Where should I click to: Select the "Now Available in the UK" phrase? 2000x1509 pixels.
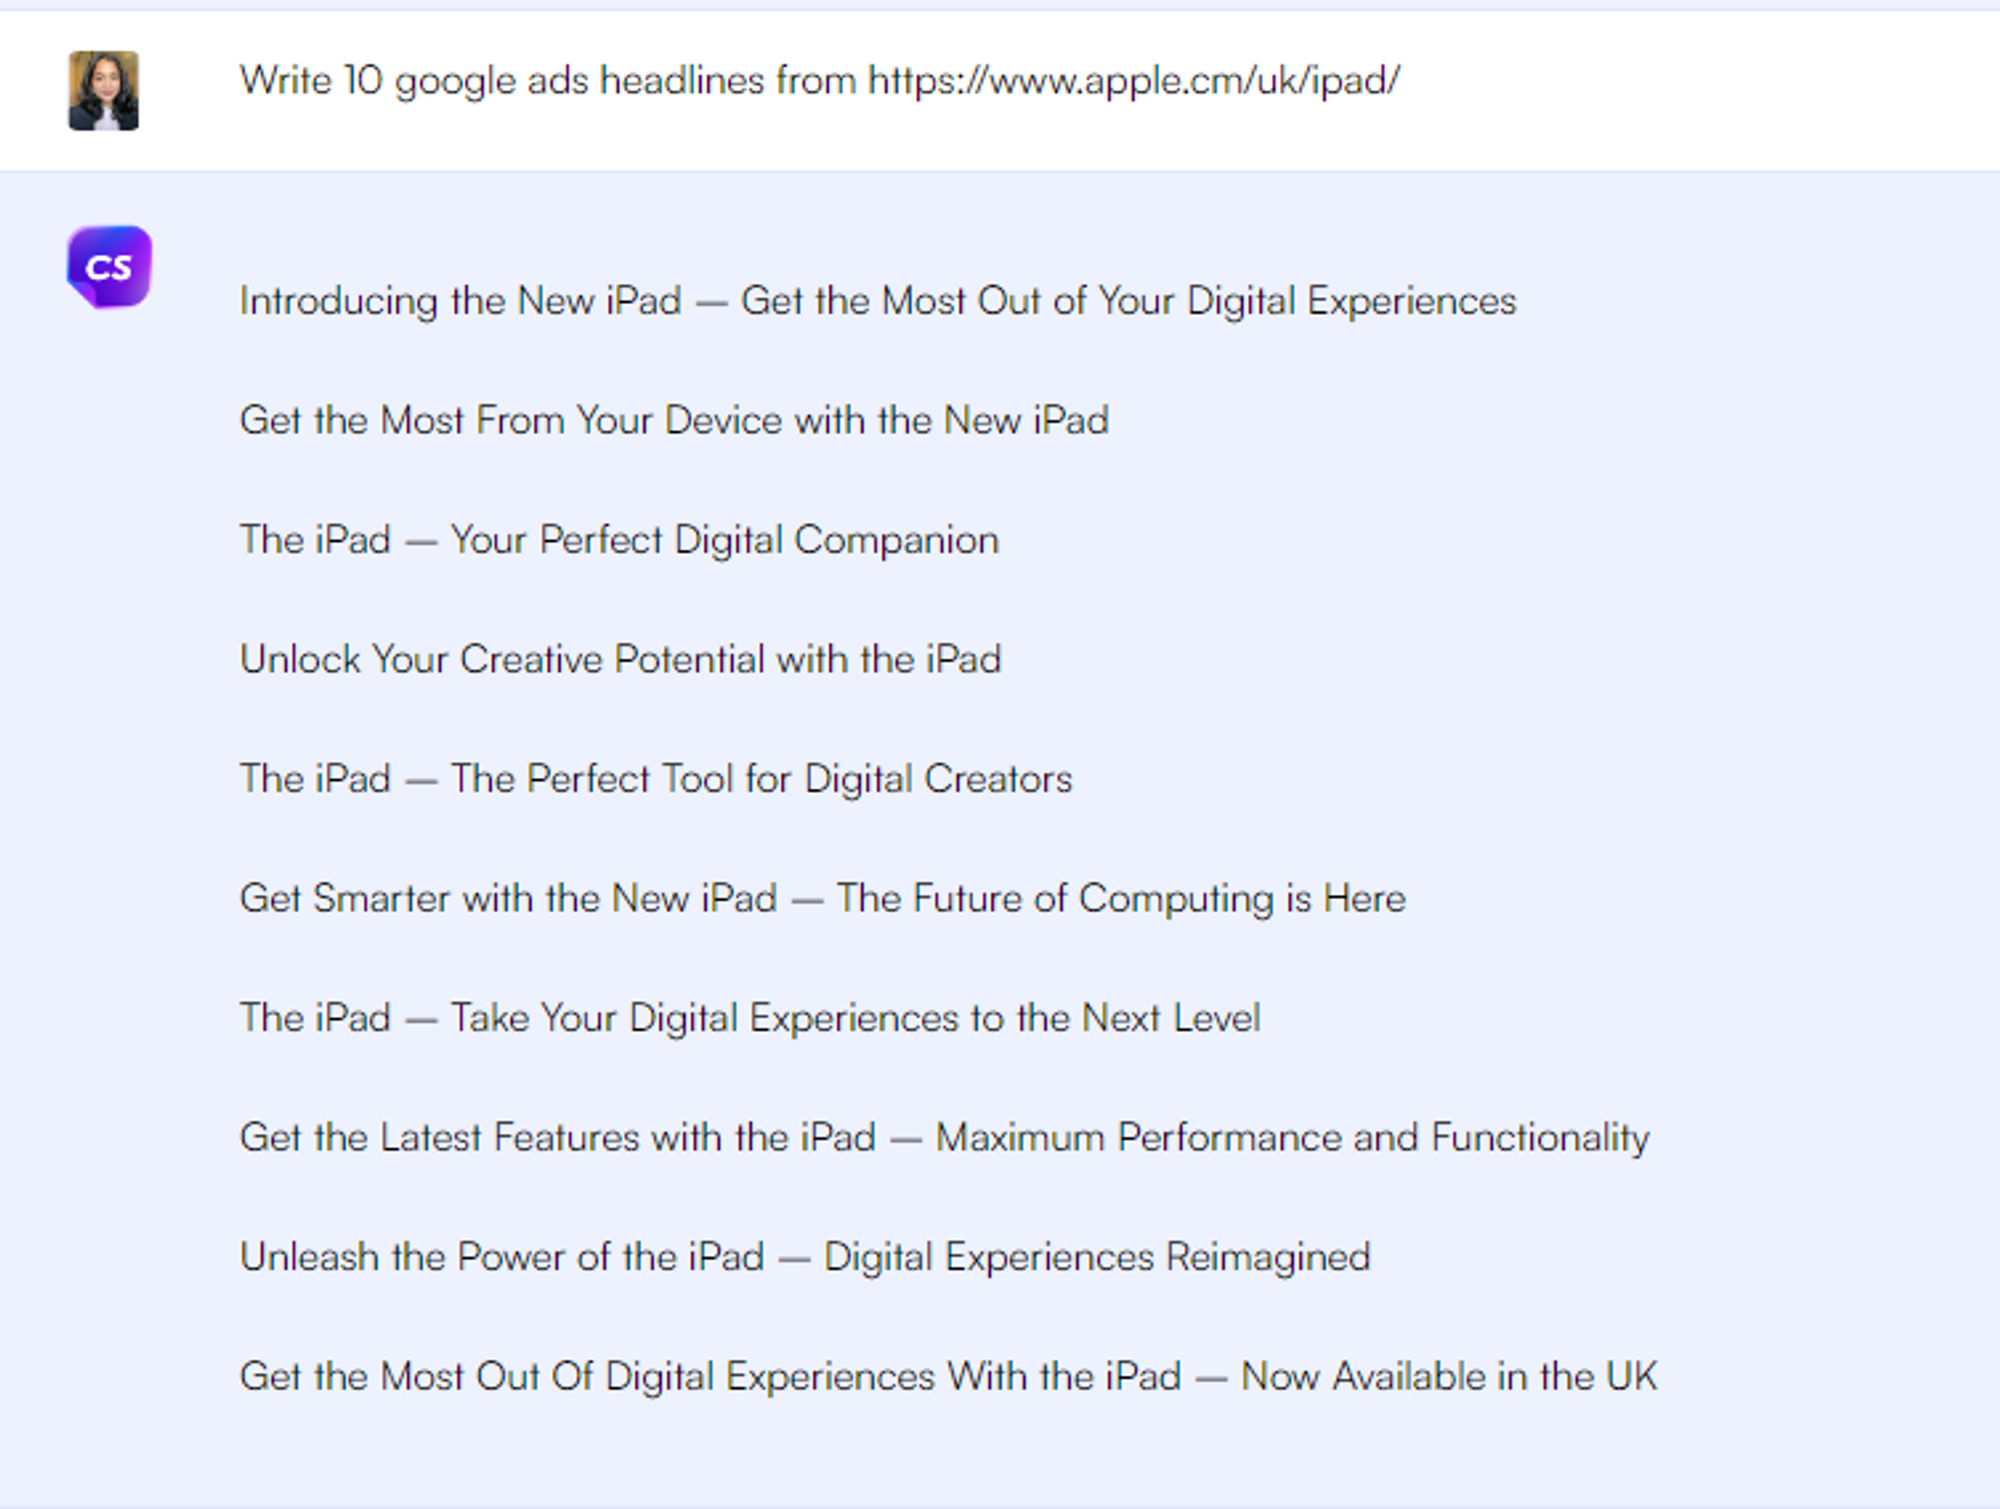click(1449, 1376)
